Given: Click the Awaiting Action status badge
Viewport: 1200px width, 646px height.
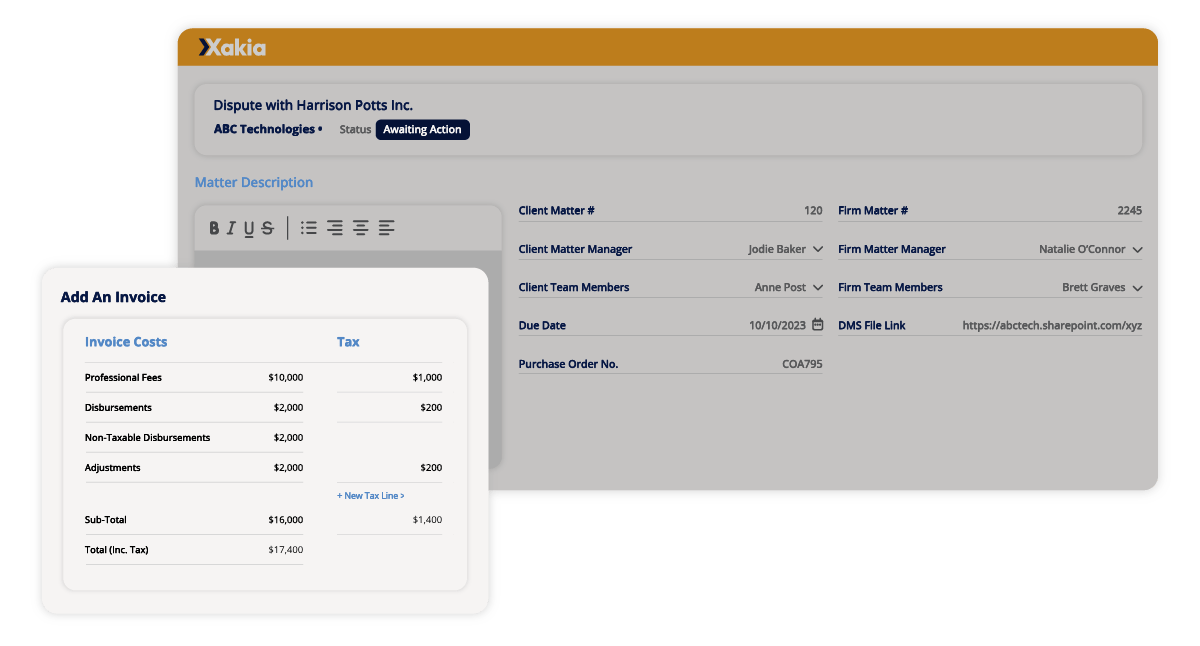Looking at the screenshot, I should pyautogui.click(x=422, y=129).
